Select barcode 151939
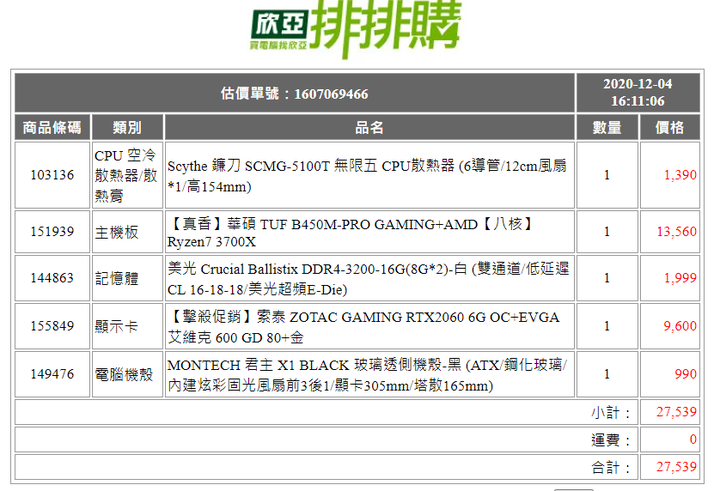This screenshot has height=491, width=720. [52, 231]
